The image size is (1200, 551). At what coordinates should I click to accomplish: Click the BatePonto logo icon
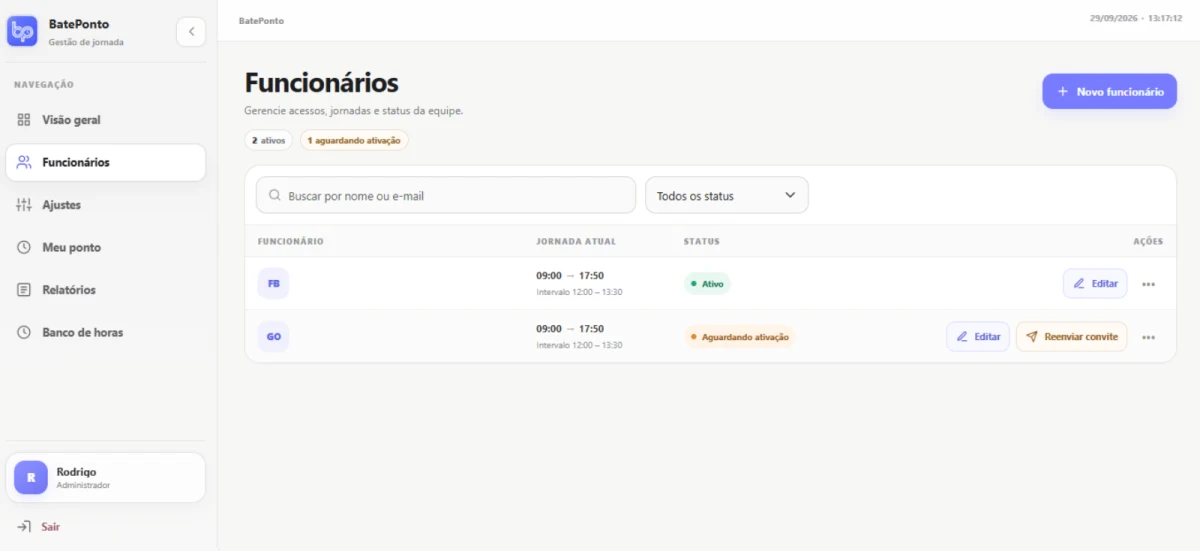coord(22,31)
